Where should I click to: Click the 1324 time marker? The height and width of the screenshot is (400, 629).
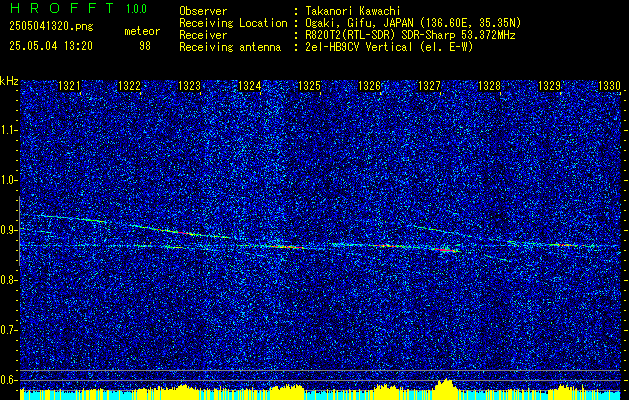coord(250,85)
